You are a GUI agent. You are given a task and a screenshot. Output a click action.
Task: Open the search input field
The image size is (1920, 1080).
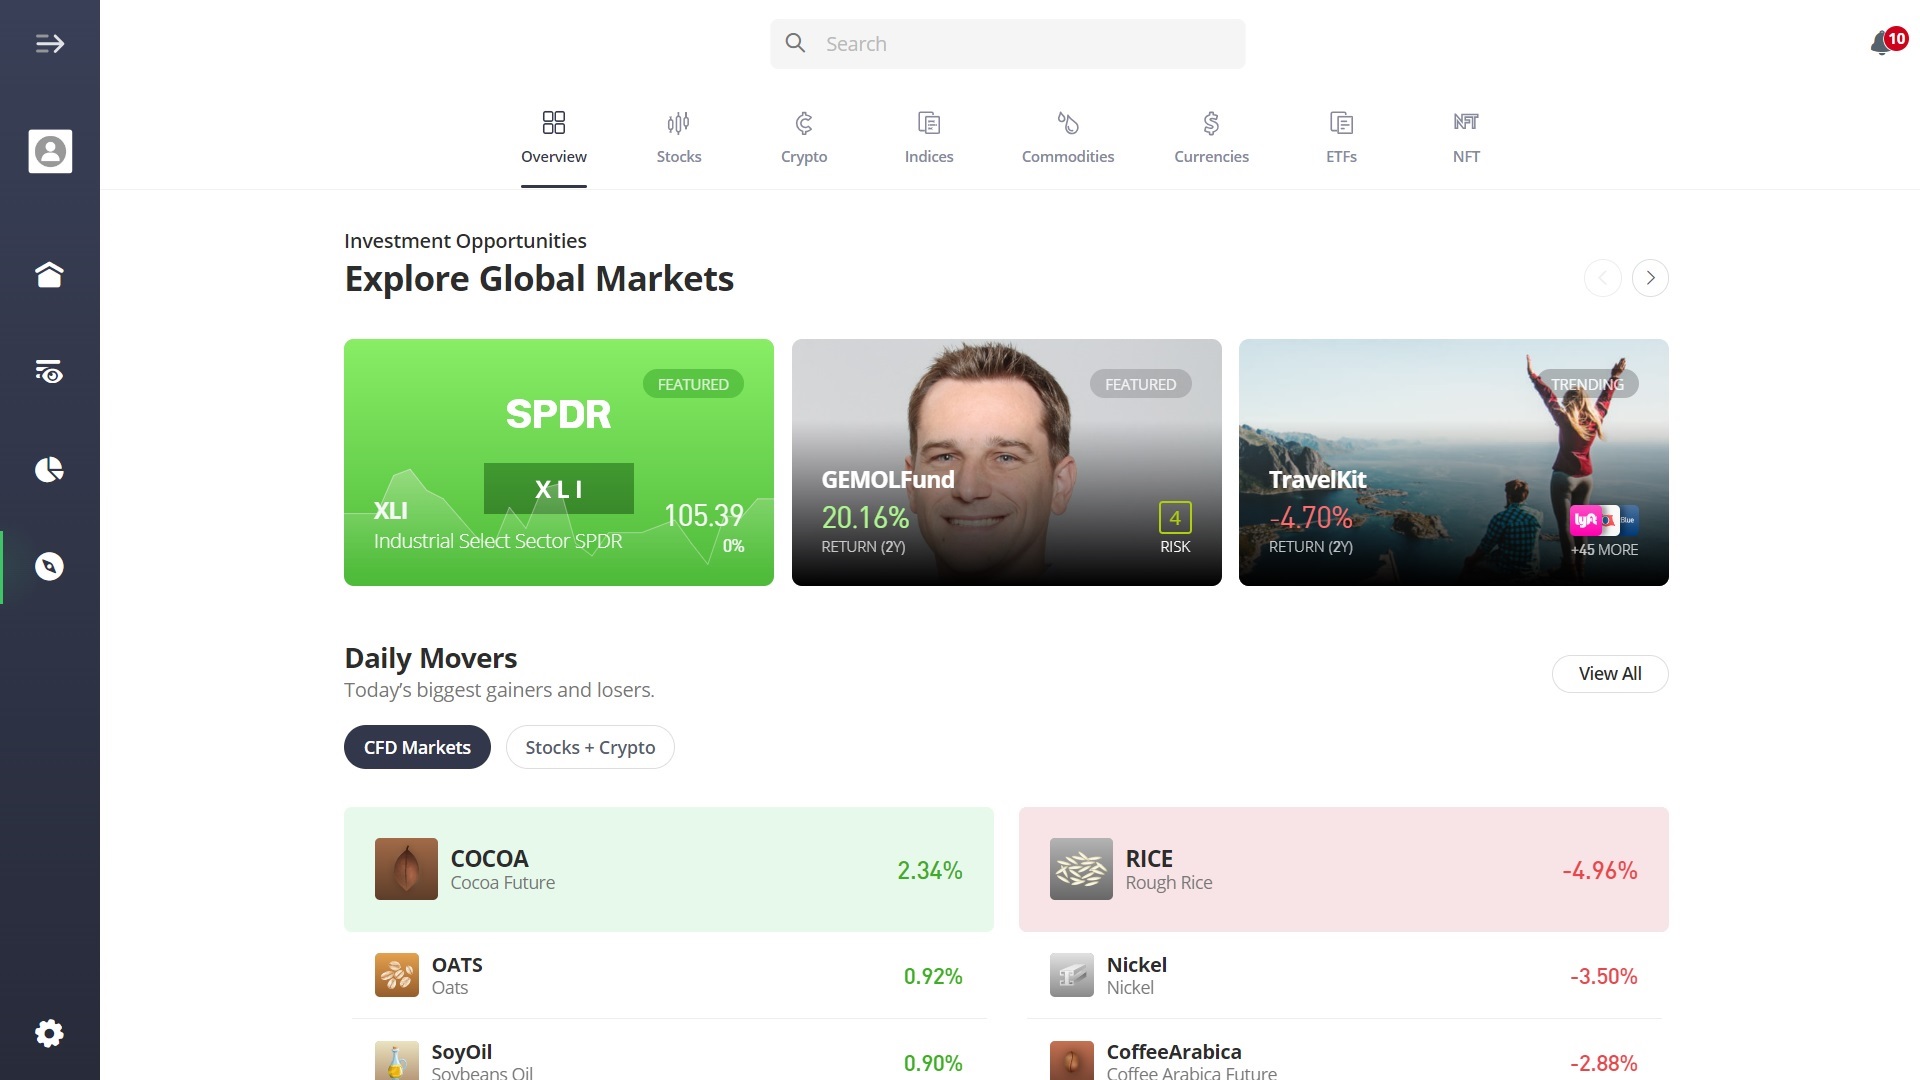1006,44
